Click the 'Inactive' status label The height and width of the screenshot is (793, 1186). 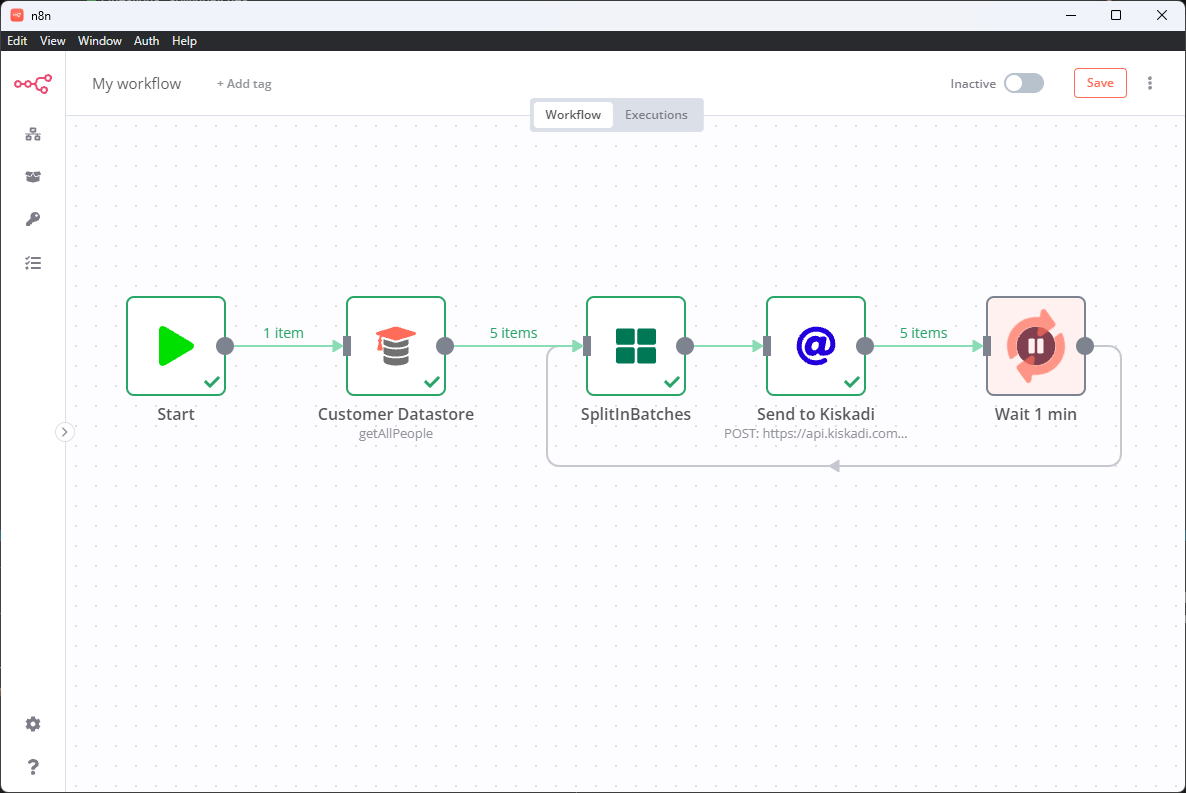coord(973,84)
